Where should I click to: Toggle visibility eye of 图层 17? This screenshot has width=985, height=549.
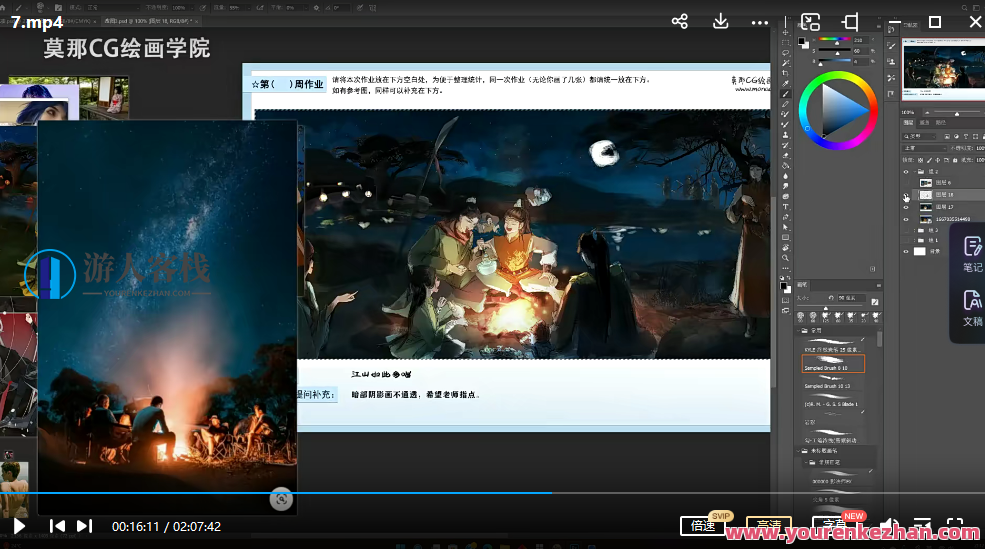coord(906,207)
